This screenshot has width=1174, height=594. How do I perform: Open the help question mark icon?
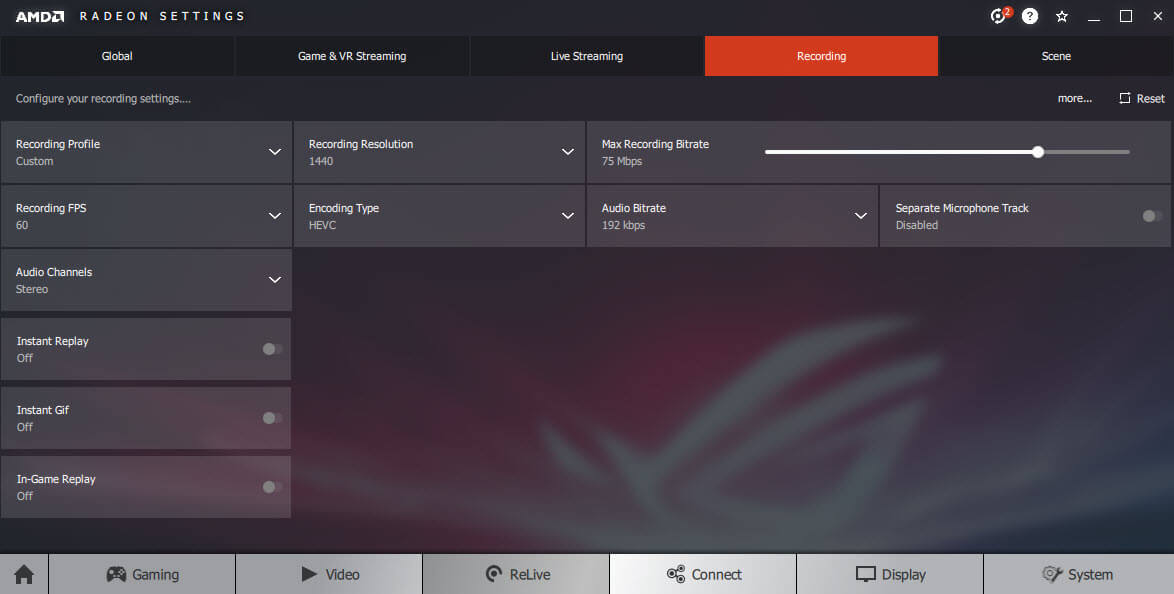pyautogui.click(x=1030, y=16)
